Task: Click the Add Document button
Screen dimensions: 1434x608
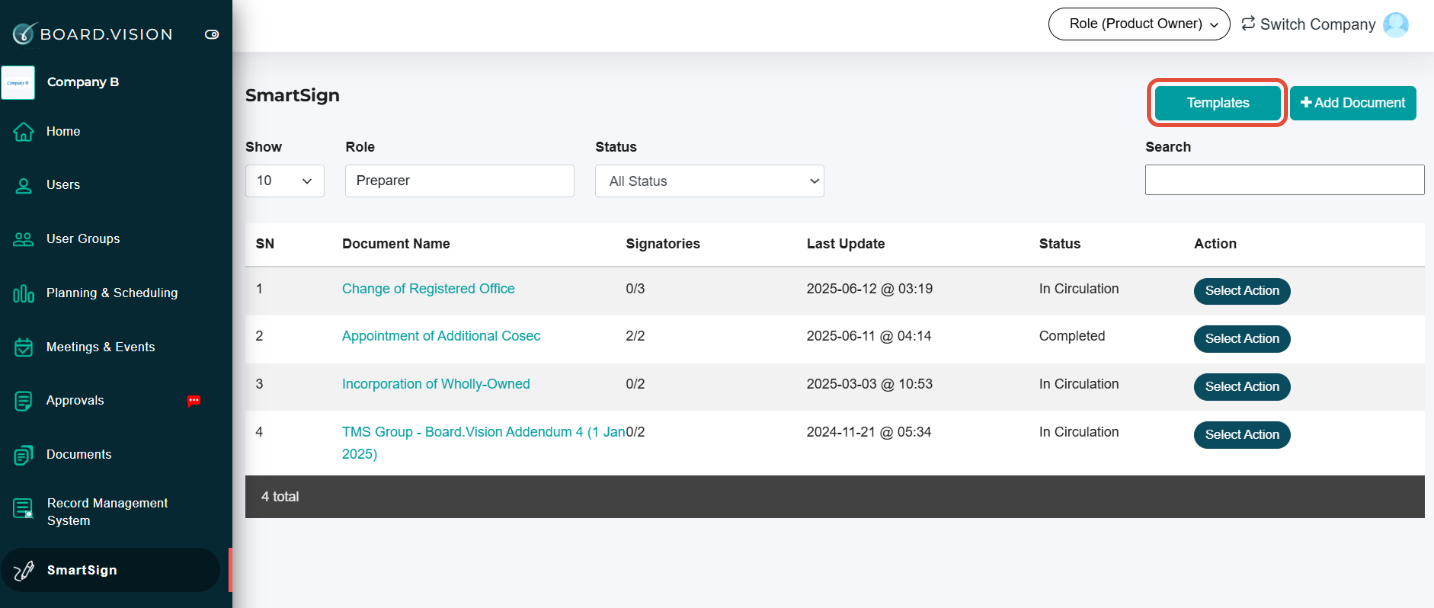Action: point(1353,103)
